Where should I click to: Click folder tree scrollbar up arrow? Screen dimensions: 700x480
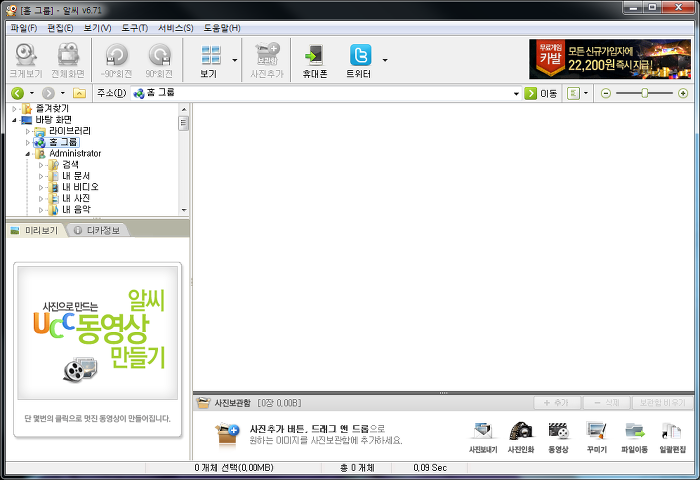183,109
